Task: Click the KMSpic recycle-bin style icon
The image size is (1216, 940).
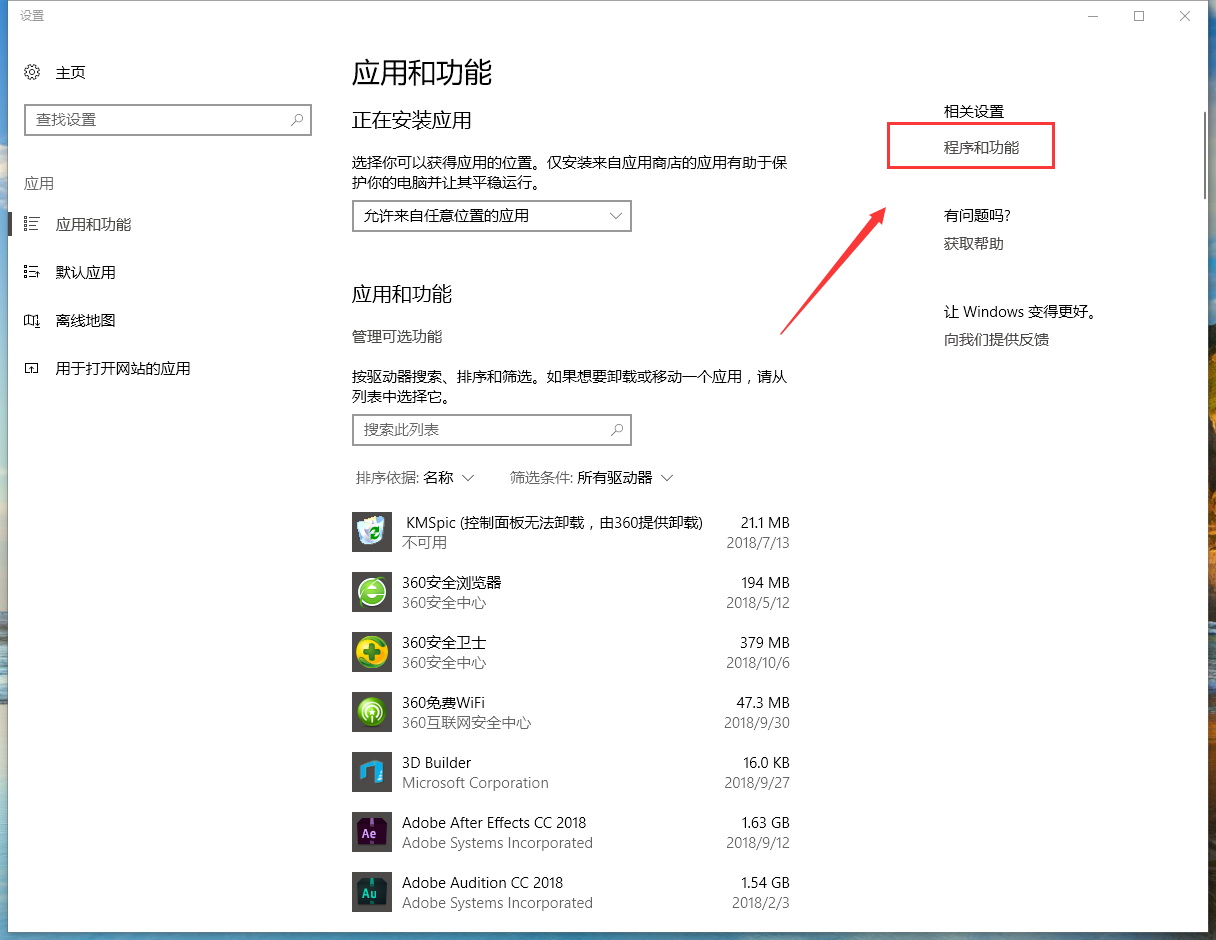Action: (371, 532)
